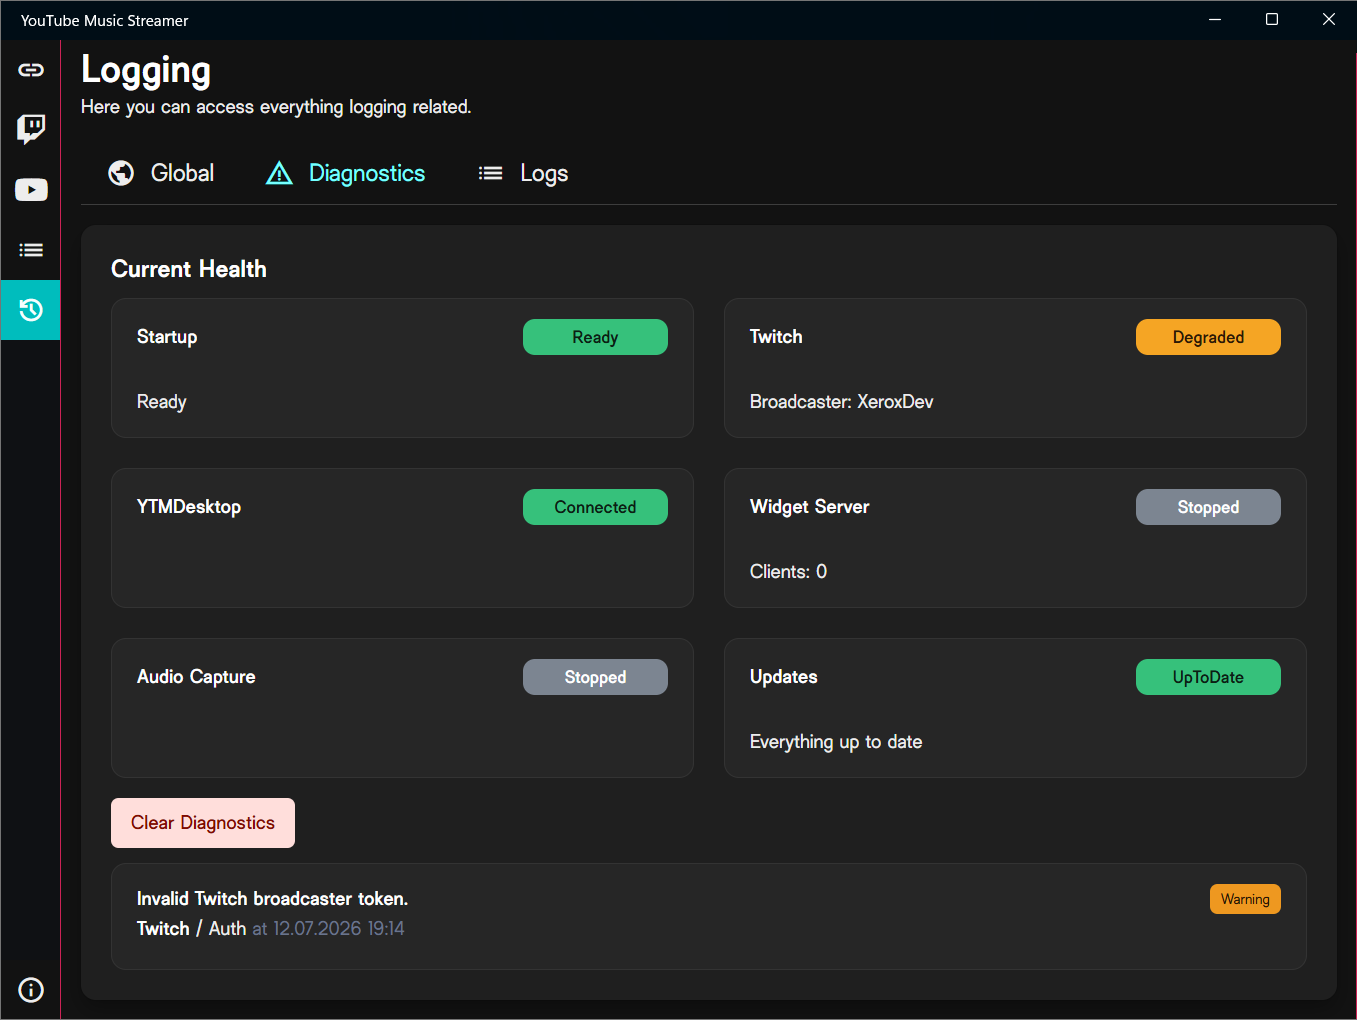Click the Warning tag on diagnostic entry
Screen dimensions: 1357x1020
(x=1245, y=899)
